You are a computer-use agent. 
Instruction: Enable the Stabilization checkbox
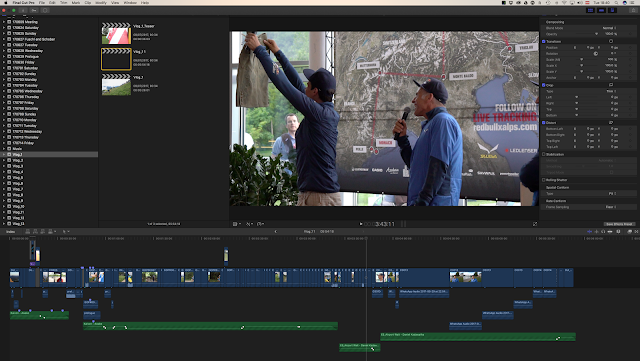544,154
